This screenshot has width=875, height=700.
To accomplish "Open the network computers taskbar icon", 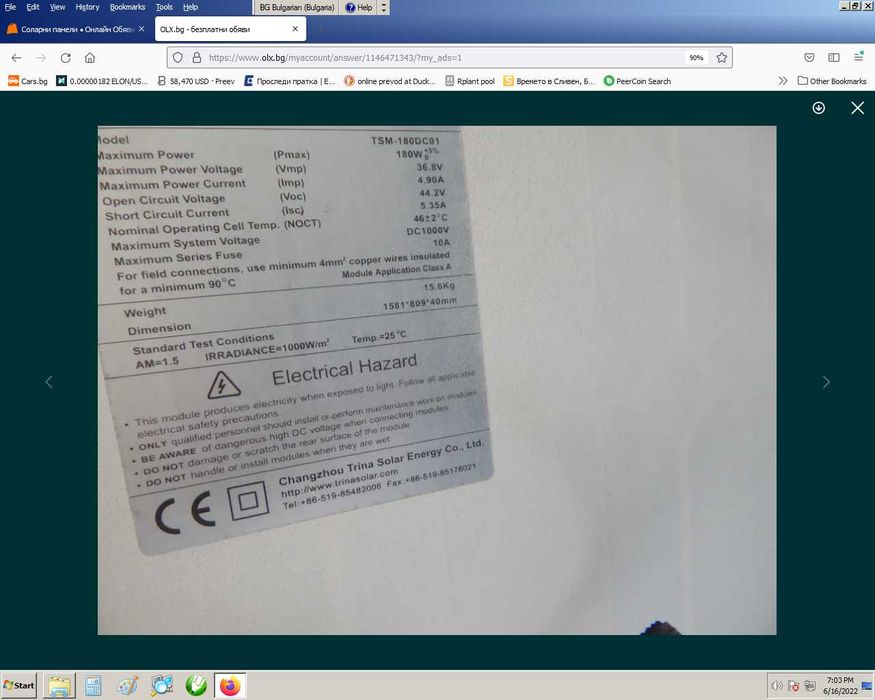I will (x=162, y=685).
